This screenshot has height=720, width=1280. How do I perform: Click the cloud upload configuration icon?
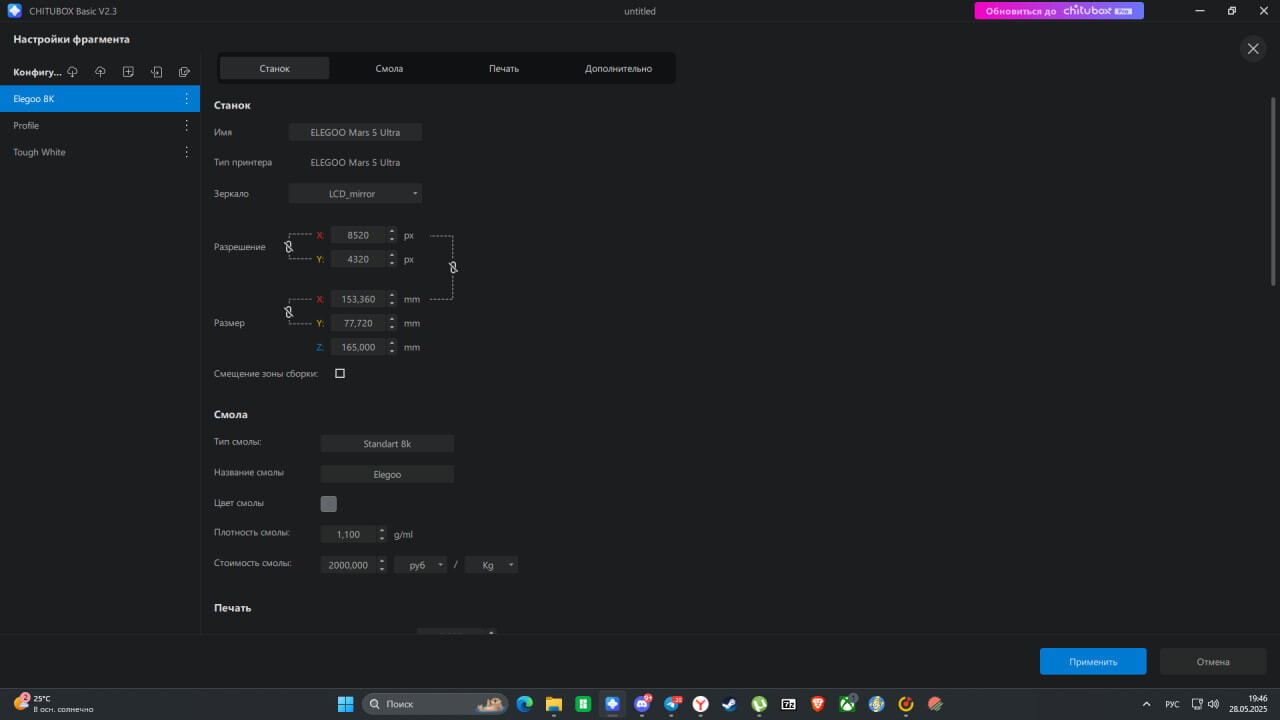point(100,72)
